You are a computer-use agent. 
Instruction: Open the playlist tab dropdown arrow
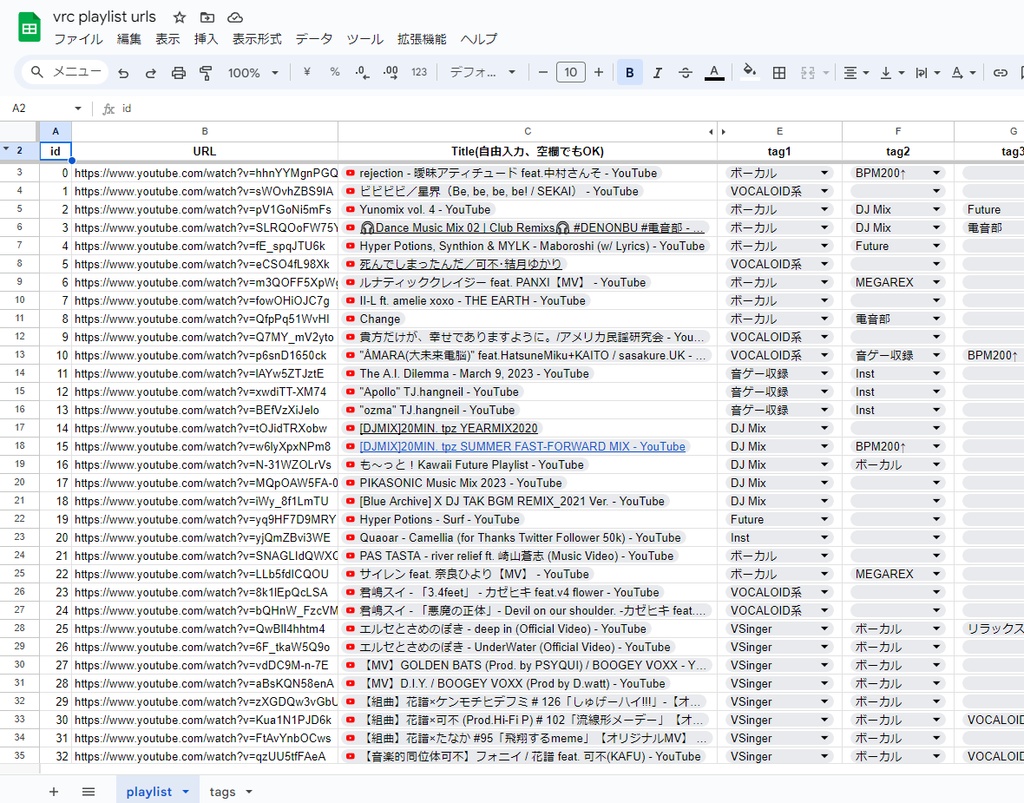185,792
